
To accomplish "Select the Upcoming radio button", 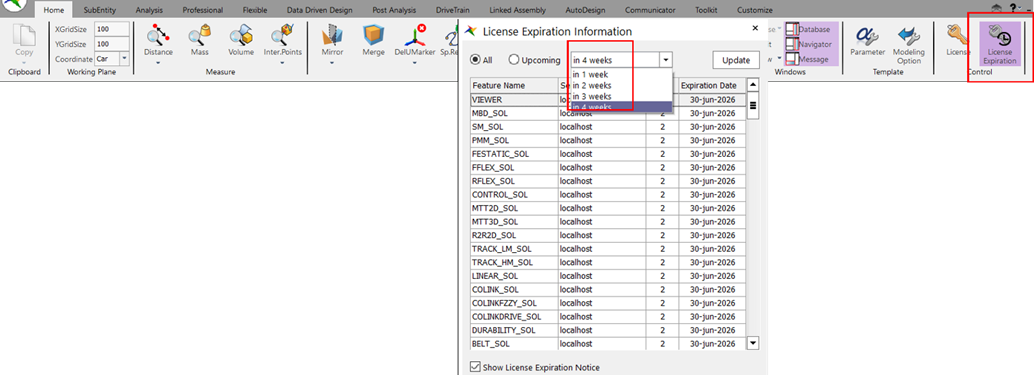I will click(514, 60).
